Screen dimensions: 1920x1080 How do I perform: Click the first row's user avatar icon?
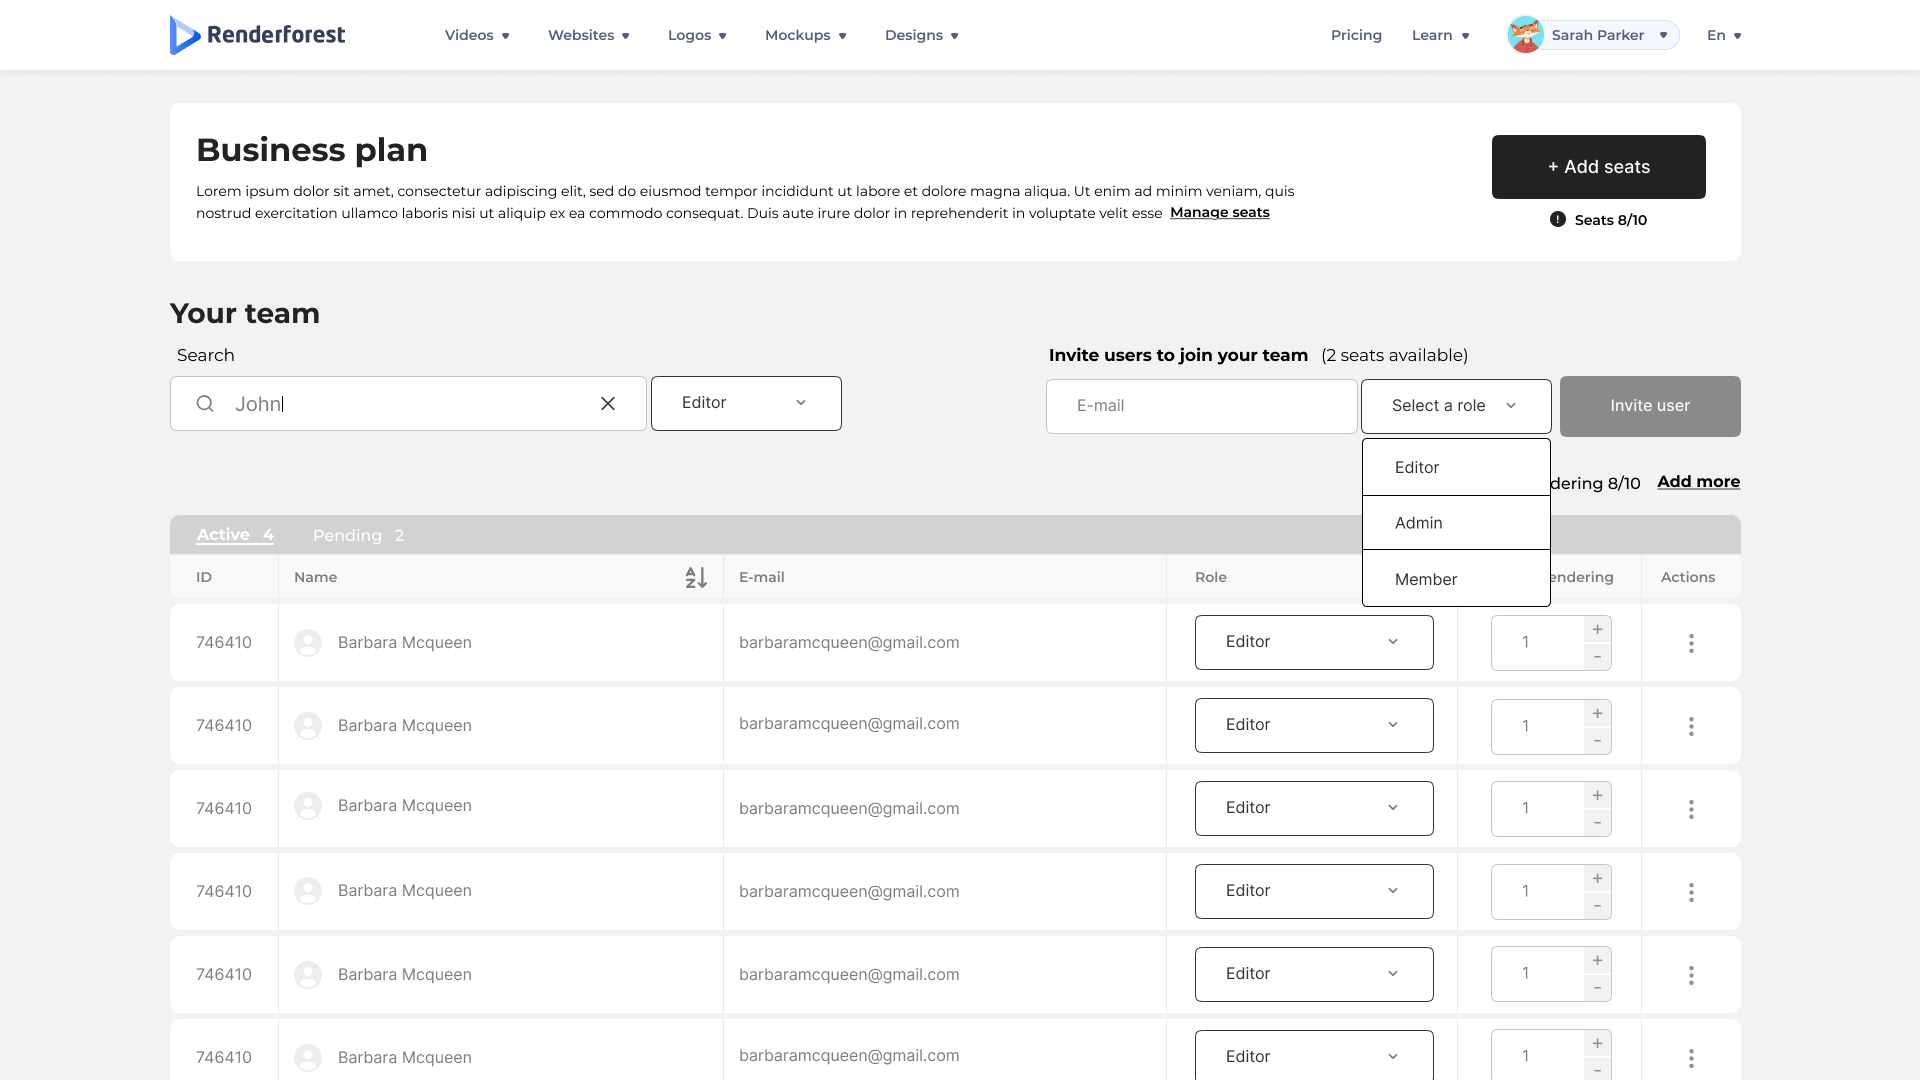[308, 642]
